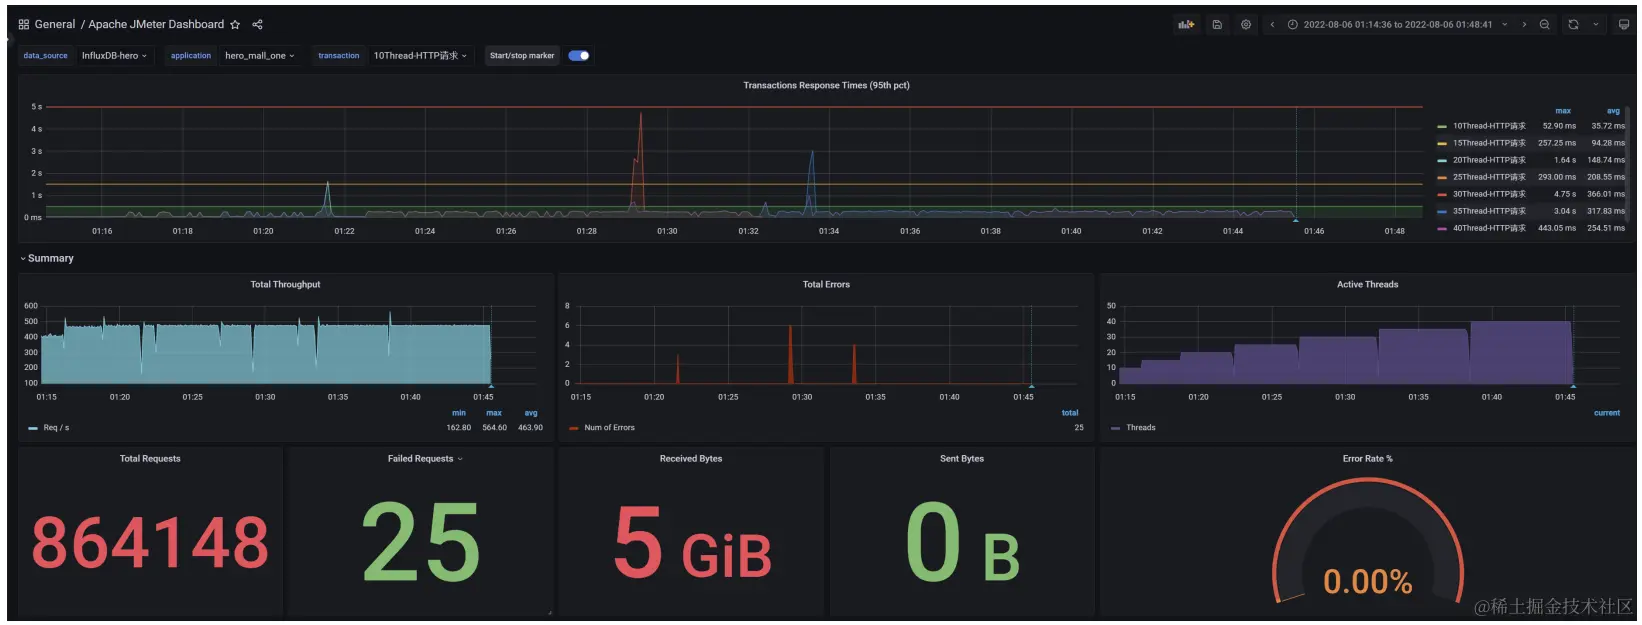Zoom out the time range
Viewport: 1642px width, 625px height.
coord(1545,24)
